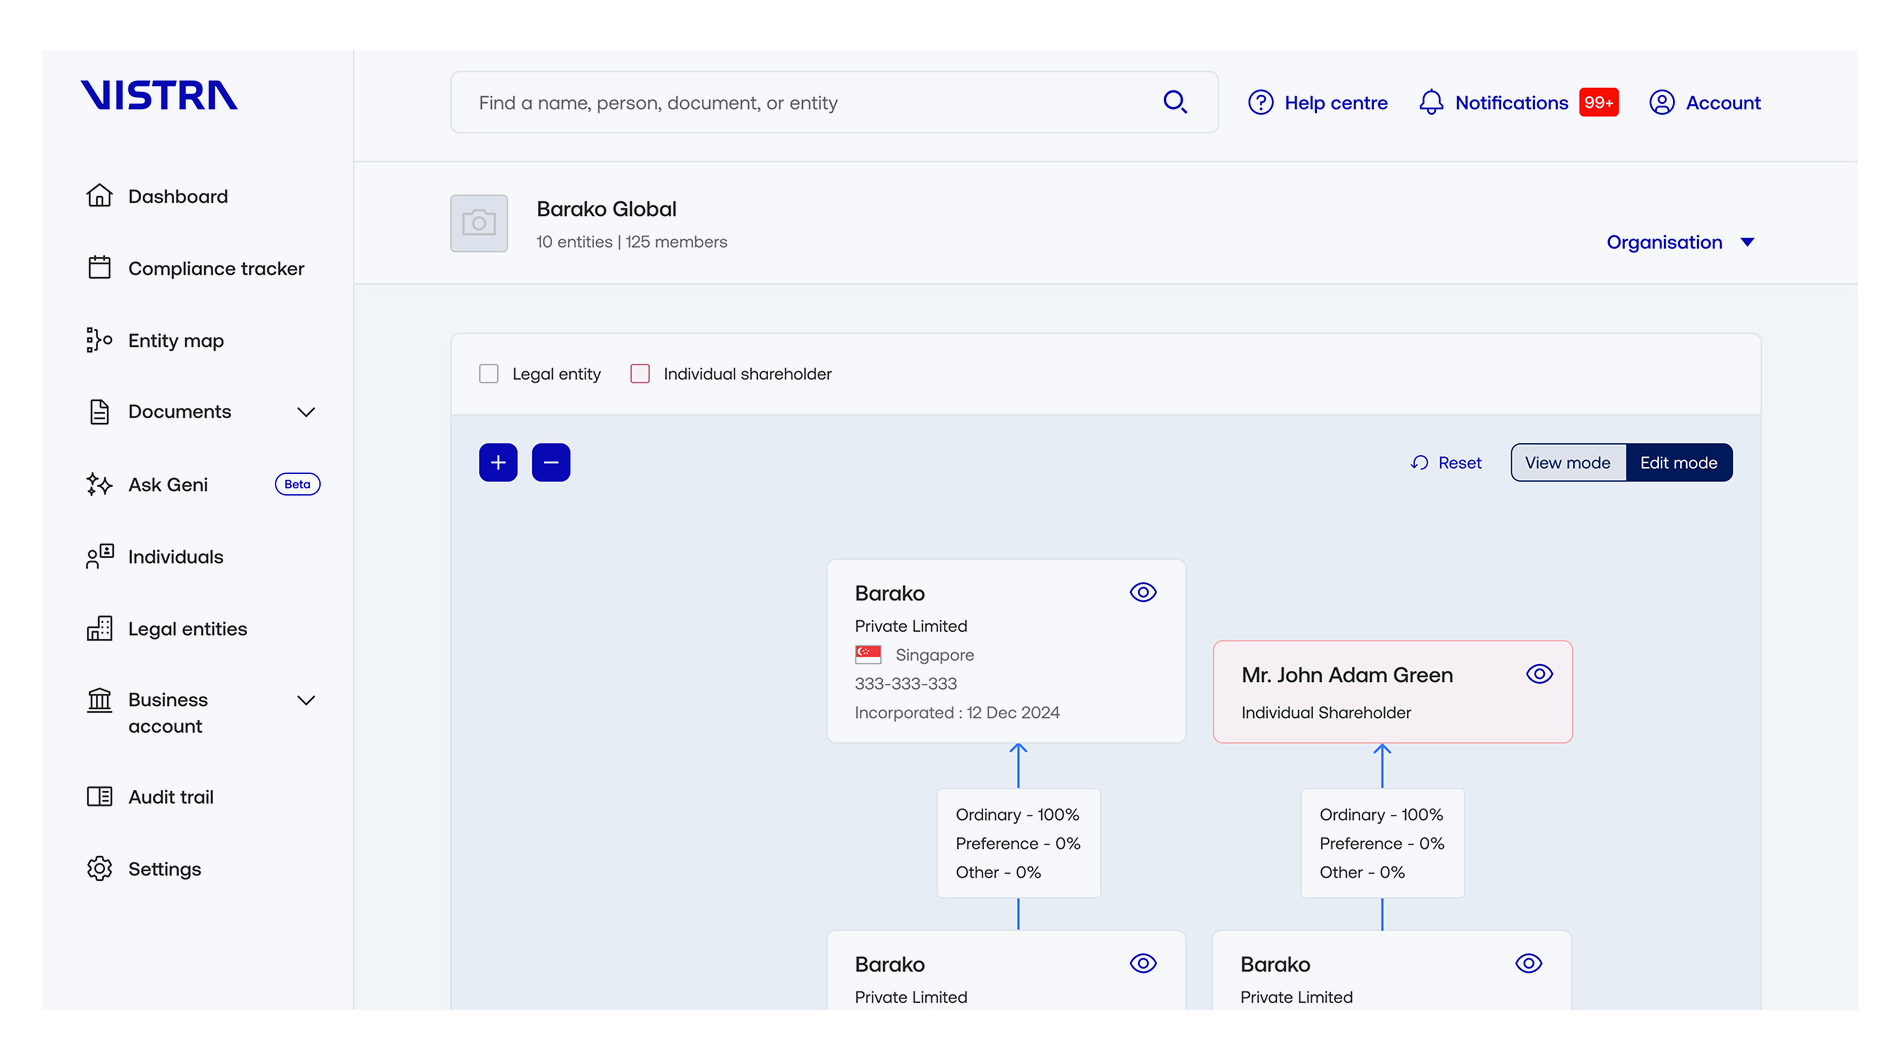Click the 'Baroko Global' organisation title
1900x1060 pixels.
pos(607,209)
